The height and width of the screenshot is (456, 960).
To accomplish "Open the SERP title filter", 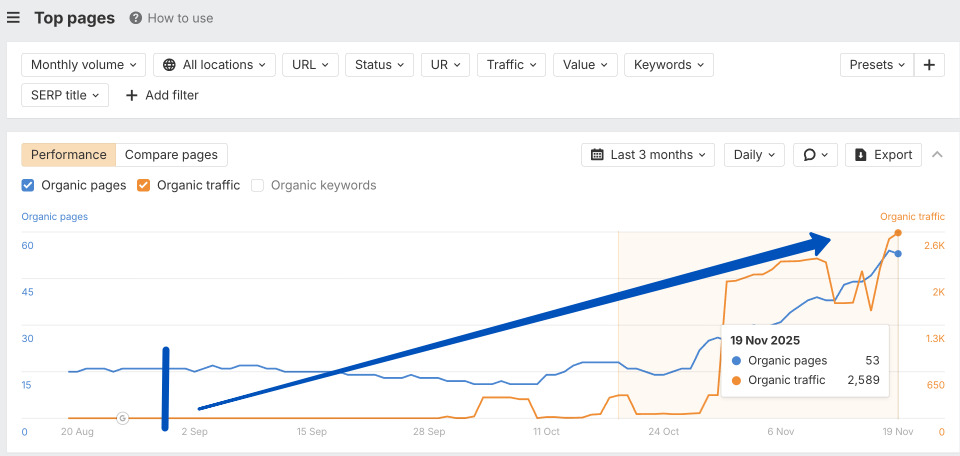I will pyautogui.click(x=65, y=95).
